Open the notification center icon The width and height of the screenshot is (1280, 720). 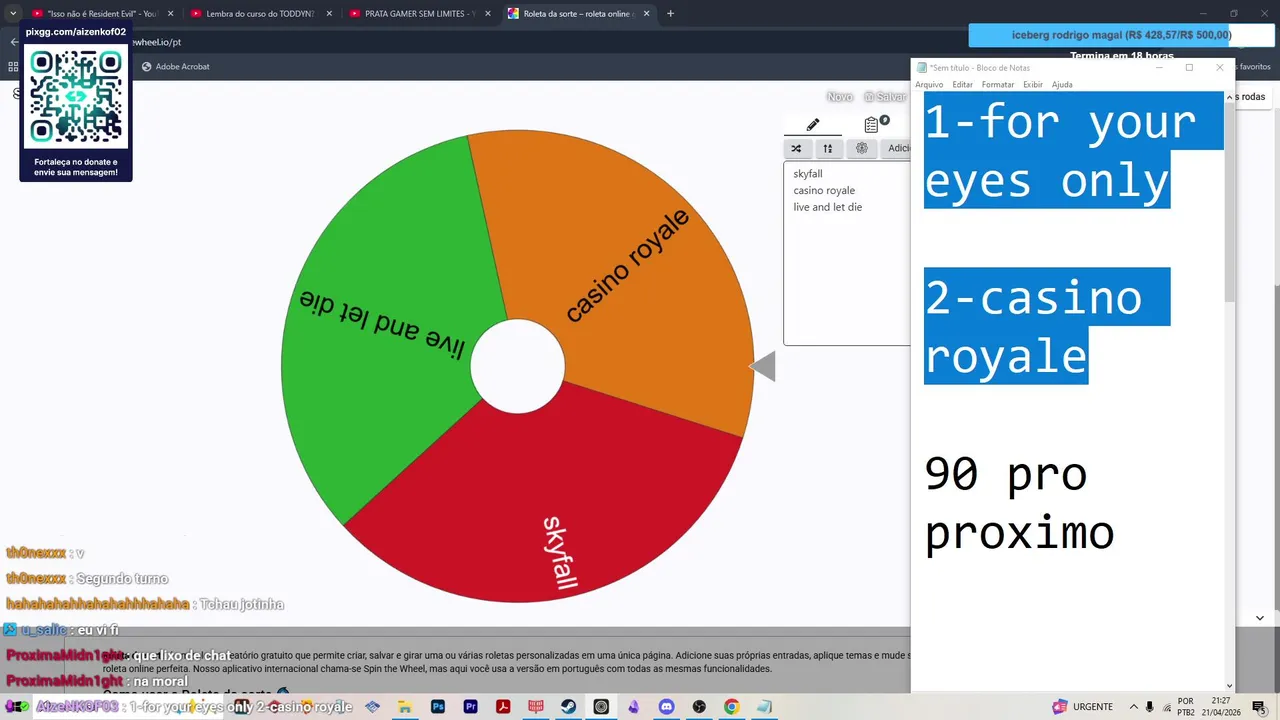coord(1259,707)
